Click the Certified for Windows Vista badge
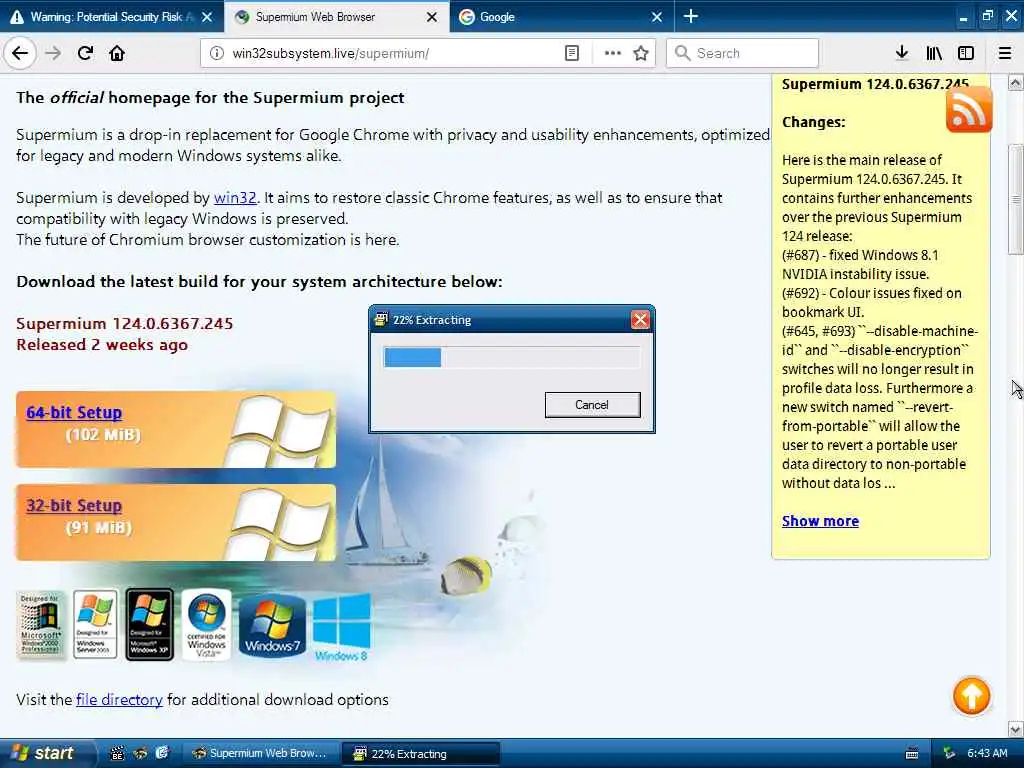The image size is (1024, 768). pyautogui.click(x=206, y=625)
